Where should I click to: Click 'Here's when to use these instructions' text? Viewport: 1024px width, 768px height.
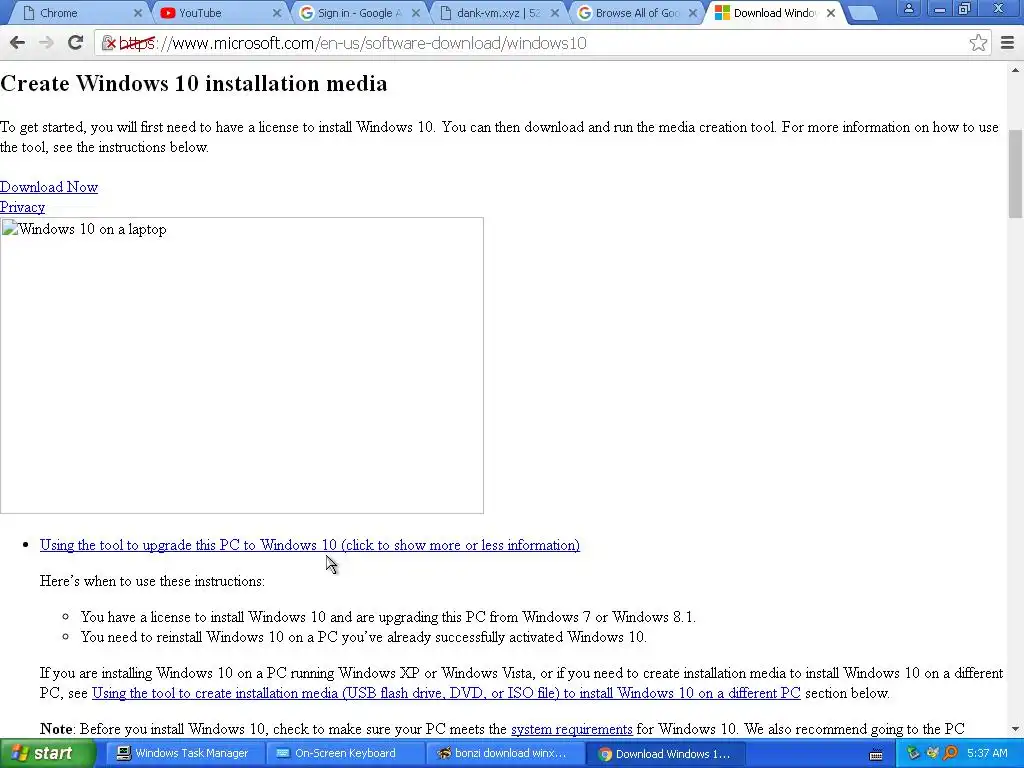tap(152, 581)
